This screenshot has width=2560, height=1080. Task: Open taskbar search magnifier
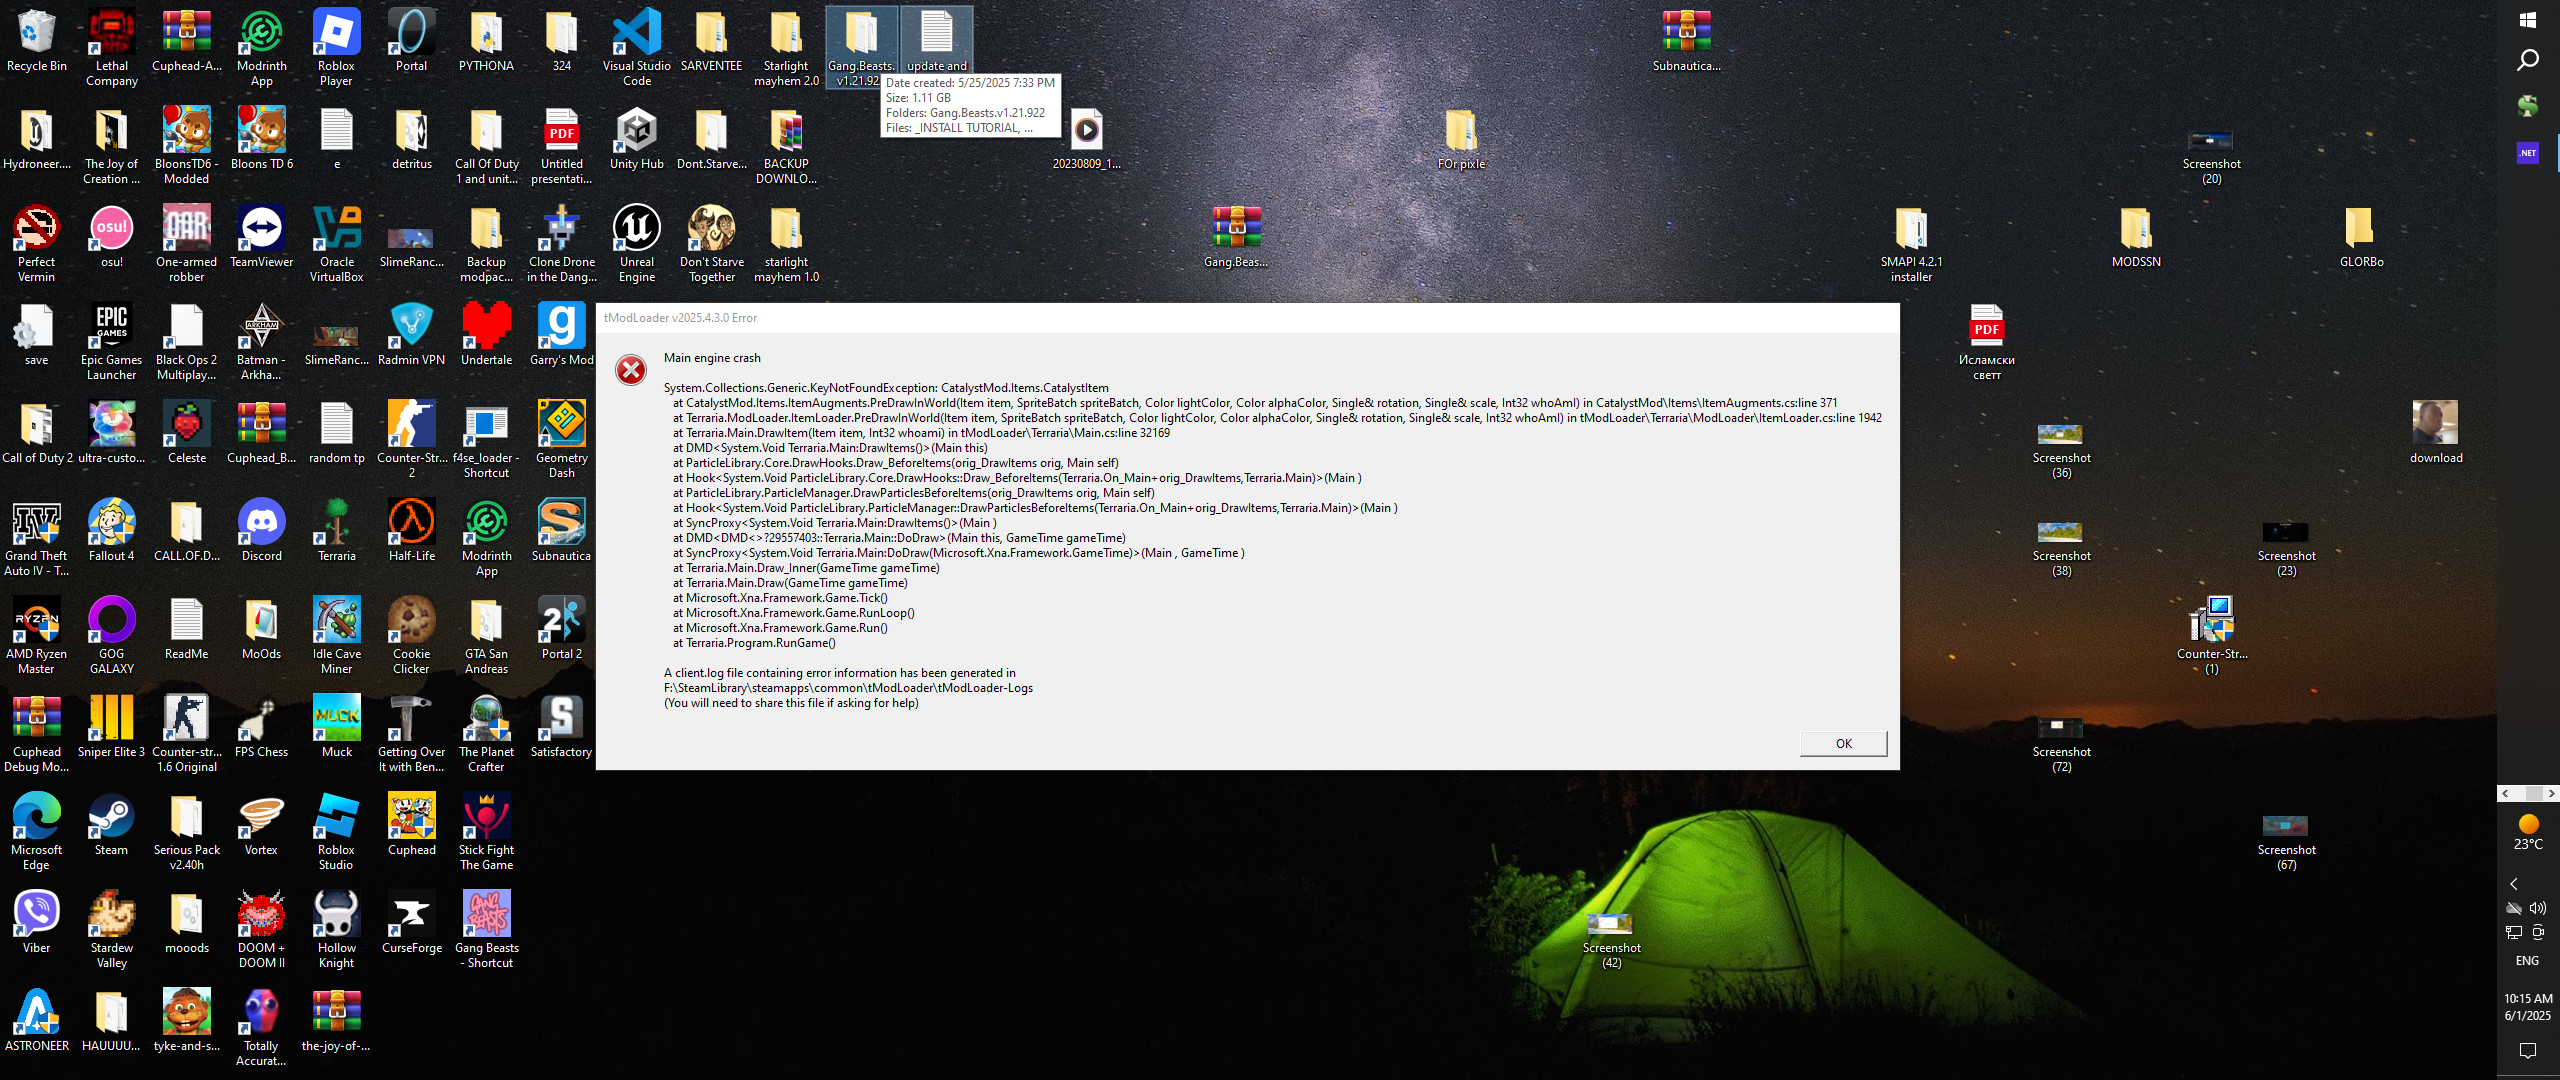(x=2527, y=61)
